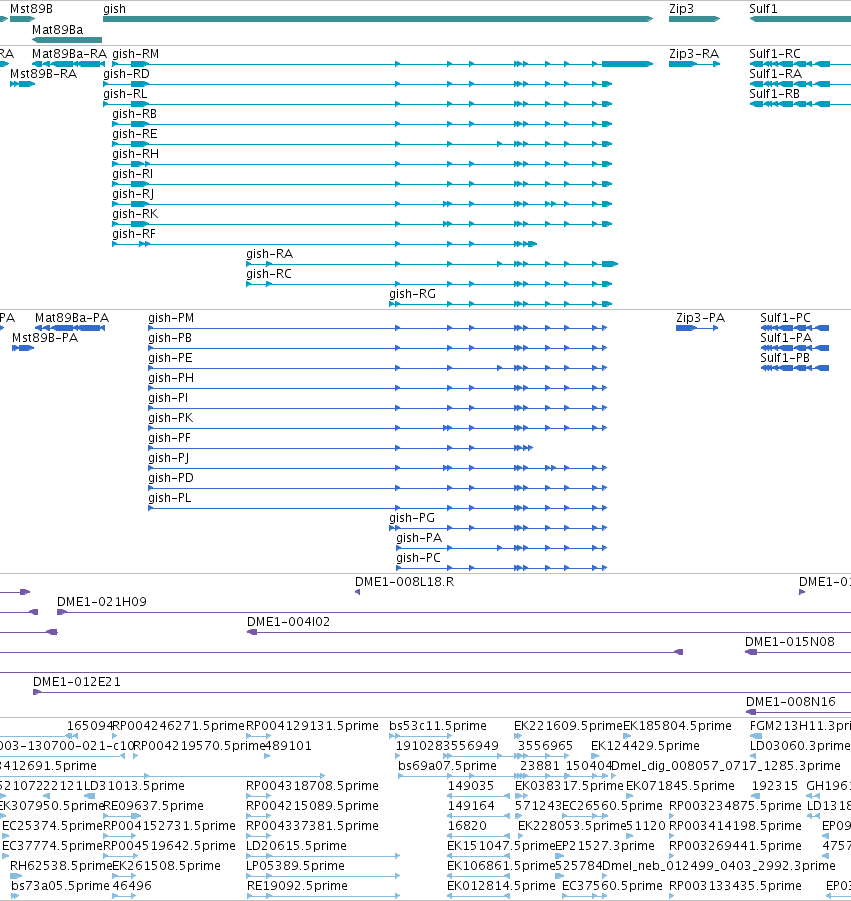The image size is (851, 901).
Task: Click the Sulf1 gene label
Action: pos(763,9)
